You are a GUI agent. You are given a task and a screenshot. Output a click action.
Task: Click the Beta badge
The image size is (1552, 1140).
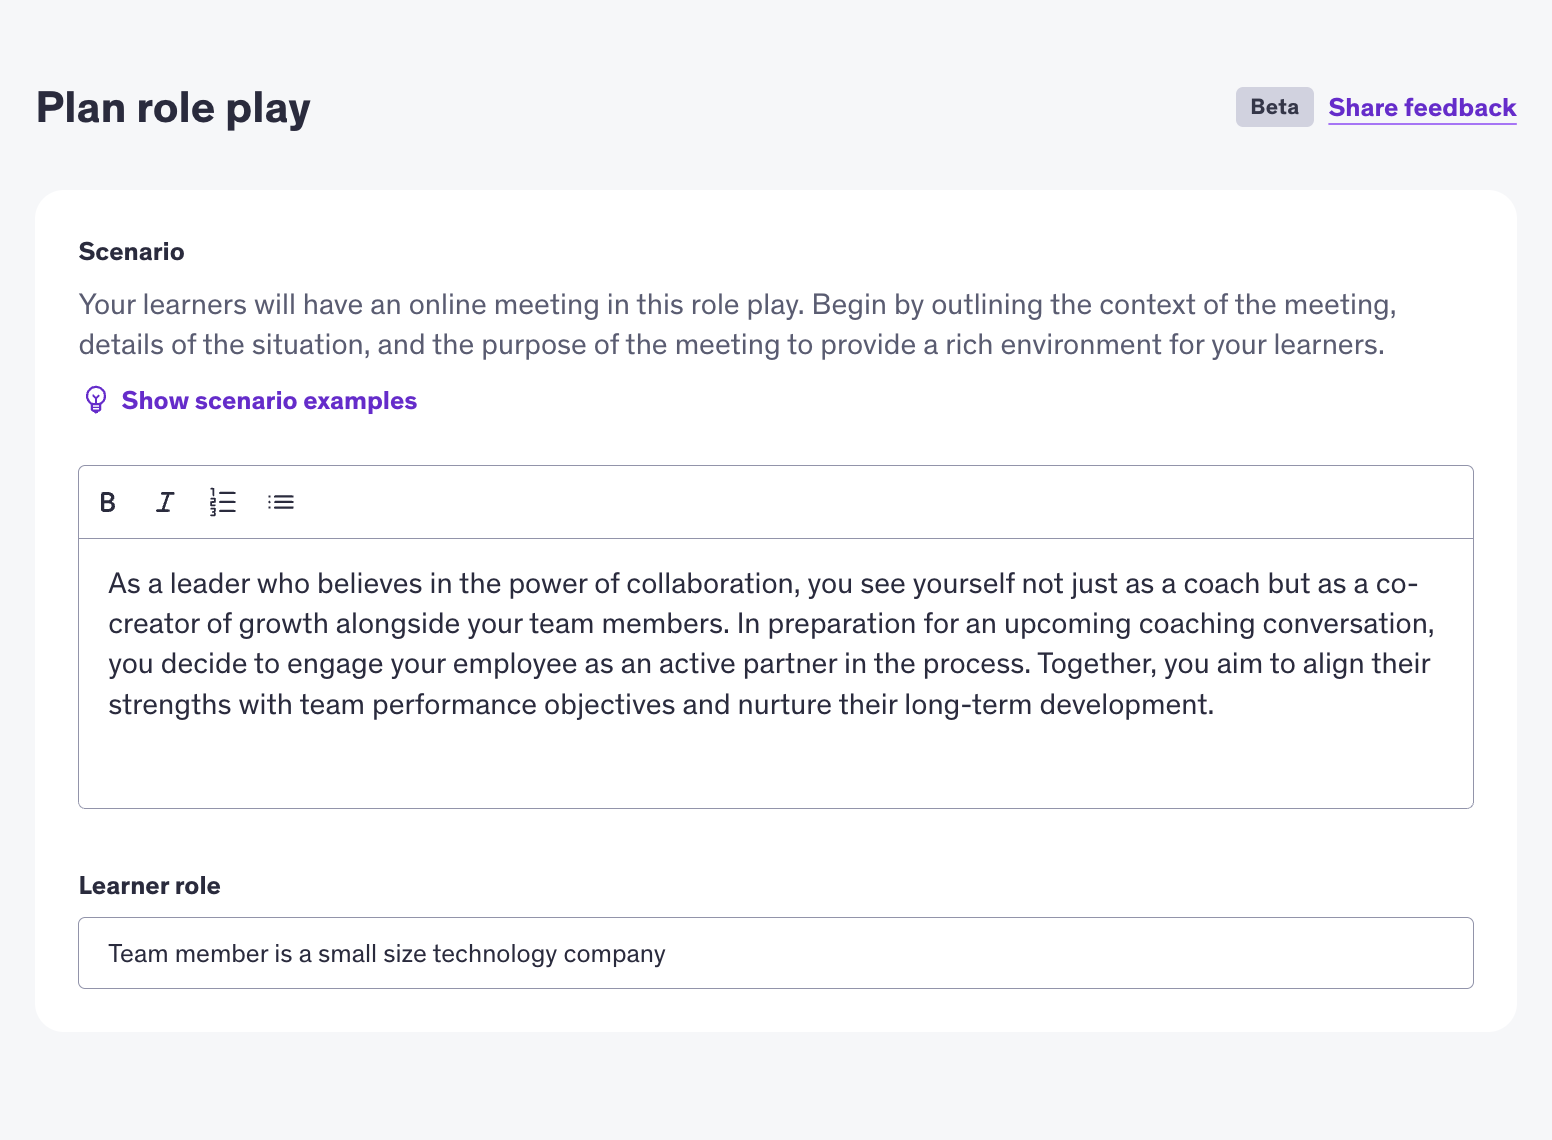point(1274,107)
